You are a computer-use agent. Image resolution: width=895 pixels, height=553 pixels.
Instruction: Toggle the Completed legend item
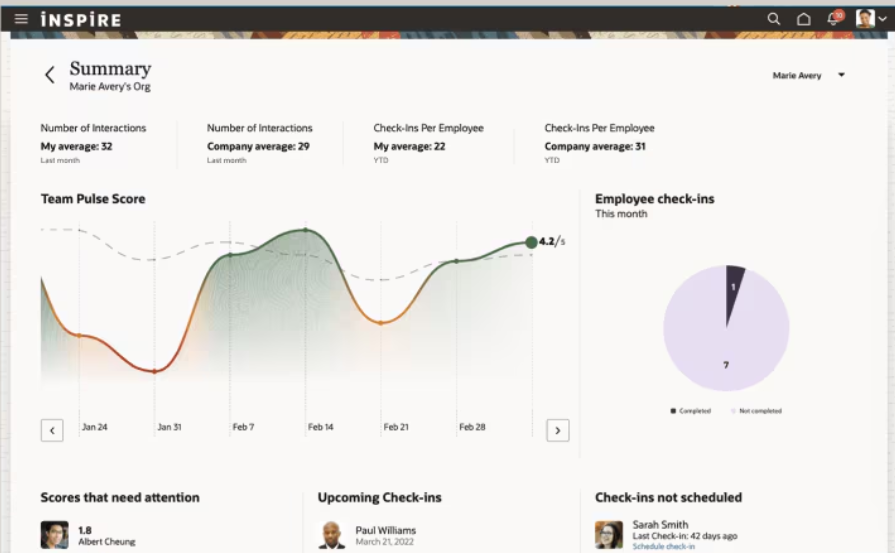click(691, 411)
